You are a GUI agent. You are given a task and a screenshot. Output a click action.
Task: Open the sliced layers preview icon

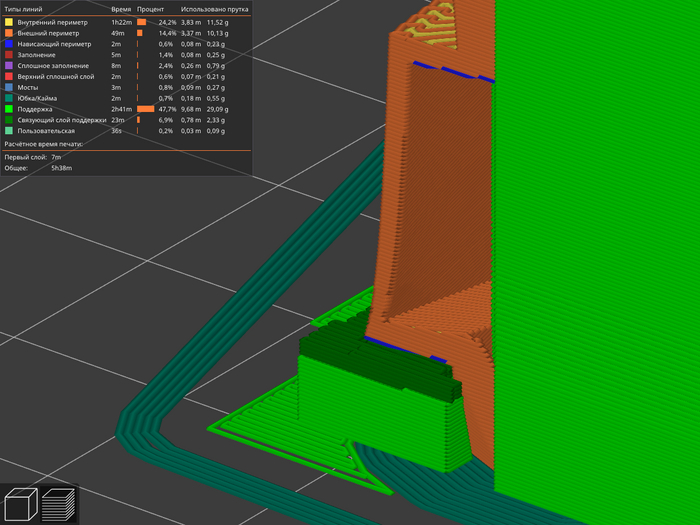coord(60,504)
